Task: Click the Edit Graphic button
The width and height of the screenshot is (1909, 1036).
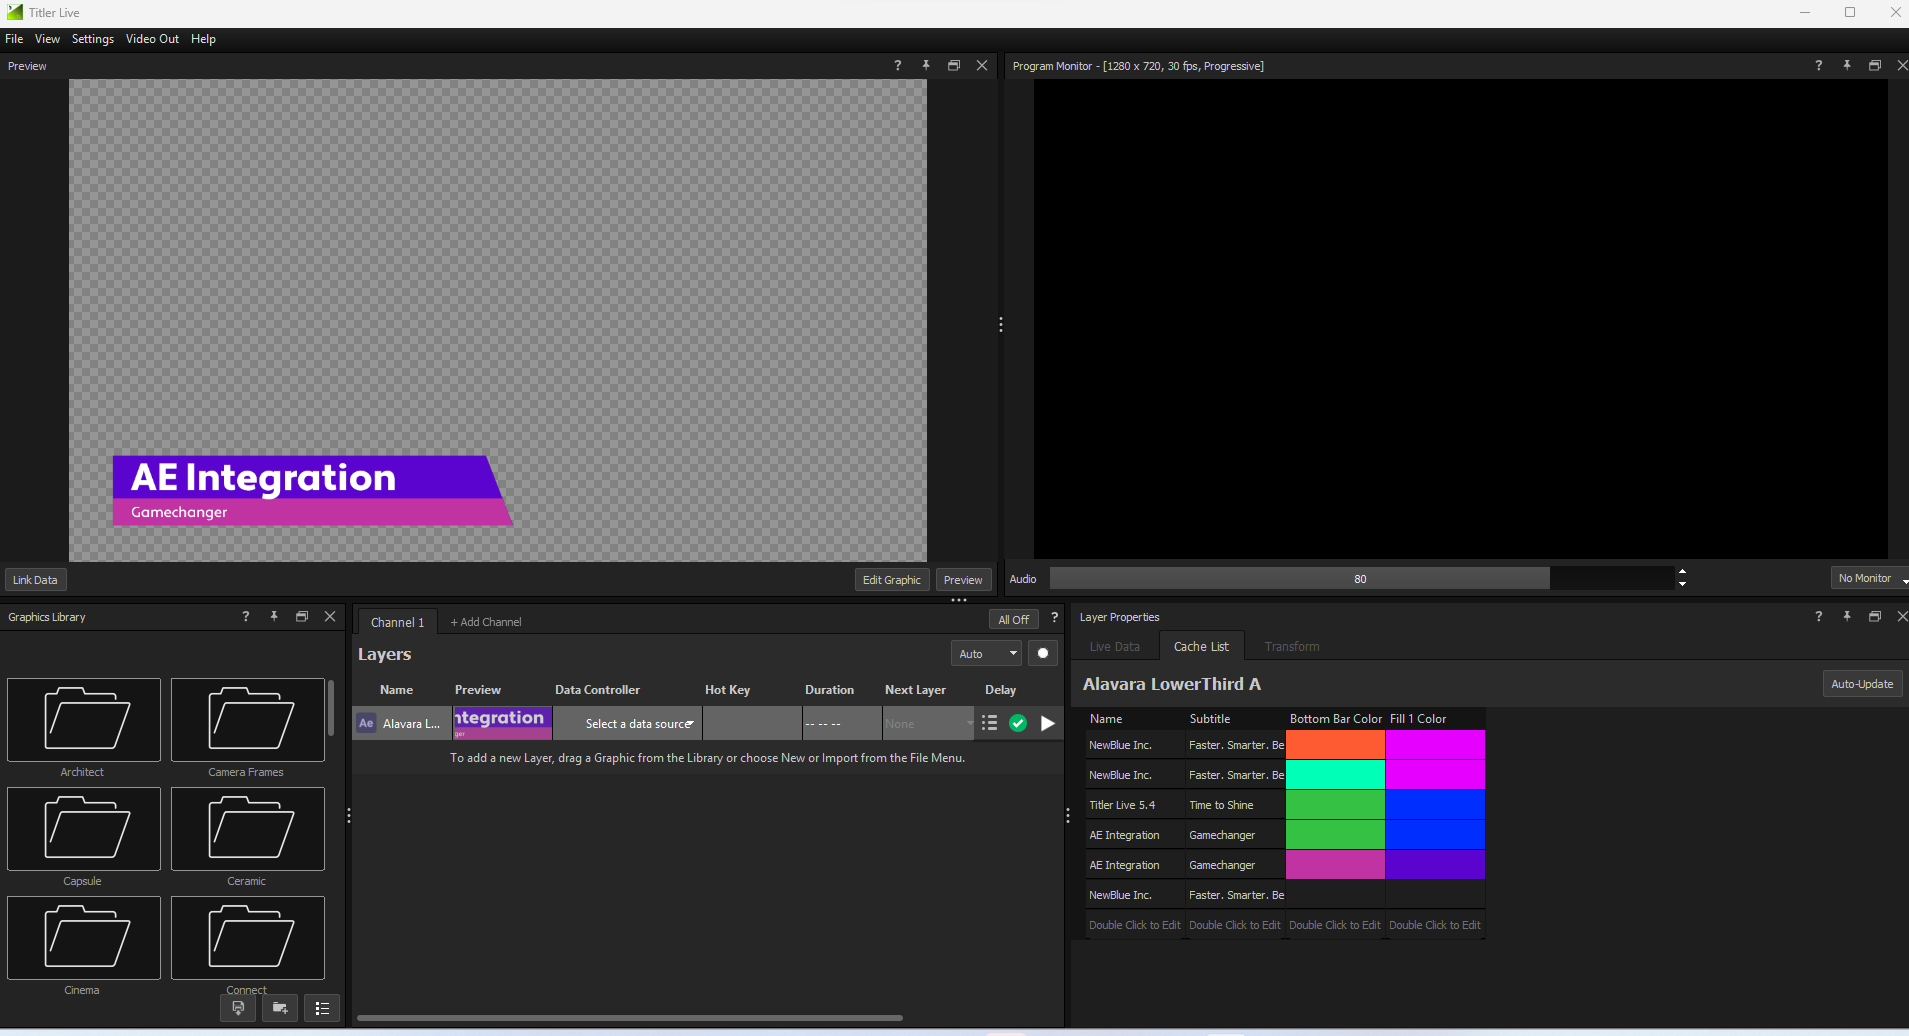Action: point(891,580)
